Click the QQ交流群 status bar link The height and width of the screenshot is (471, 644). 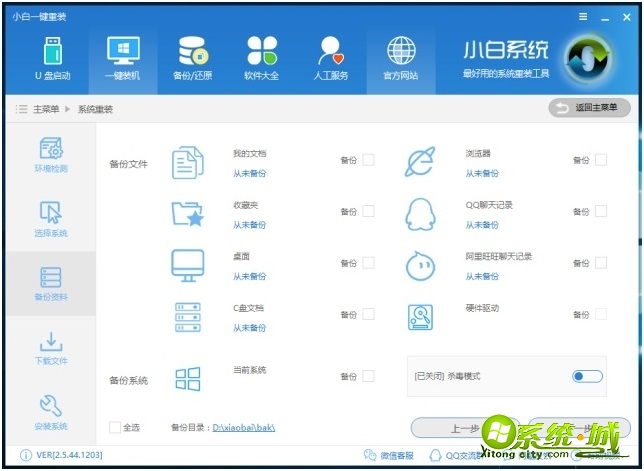click(455, 455)
